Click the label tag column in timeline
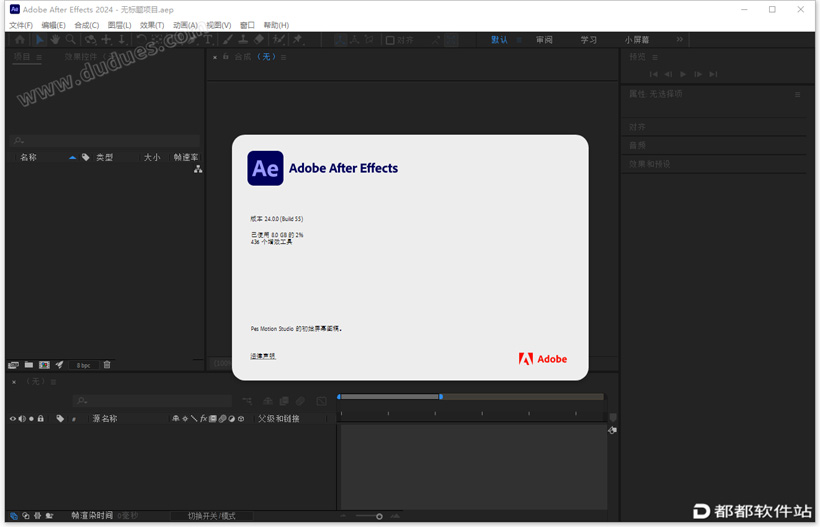The image size is (820, 527). click(60, 418)
